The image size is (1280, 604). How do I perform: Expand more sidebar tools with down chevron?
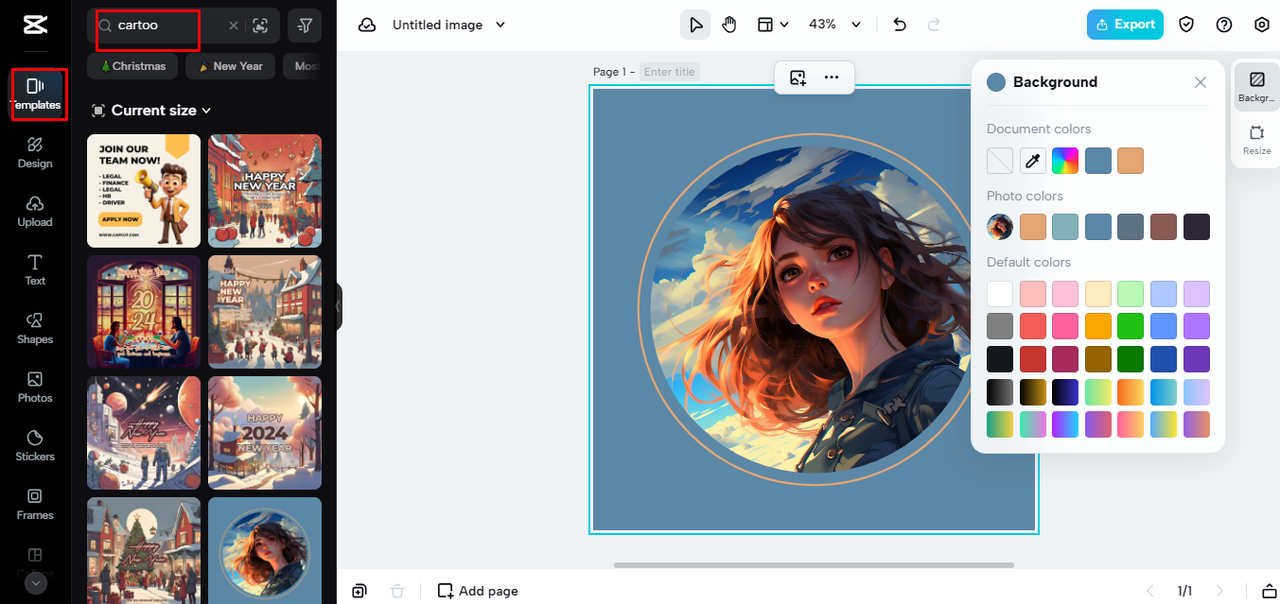(x=35, y=583)
